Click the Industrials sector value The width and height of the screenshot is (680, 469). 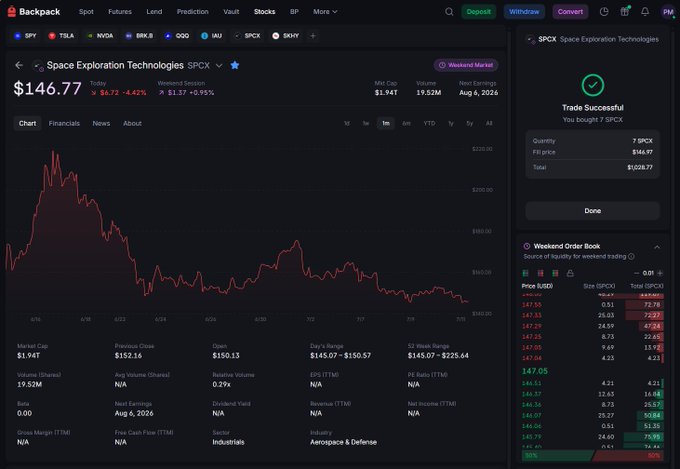click(x=228, y=442)
